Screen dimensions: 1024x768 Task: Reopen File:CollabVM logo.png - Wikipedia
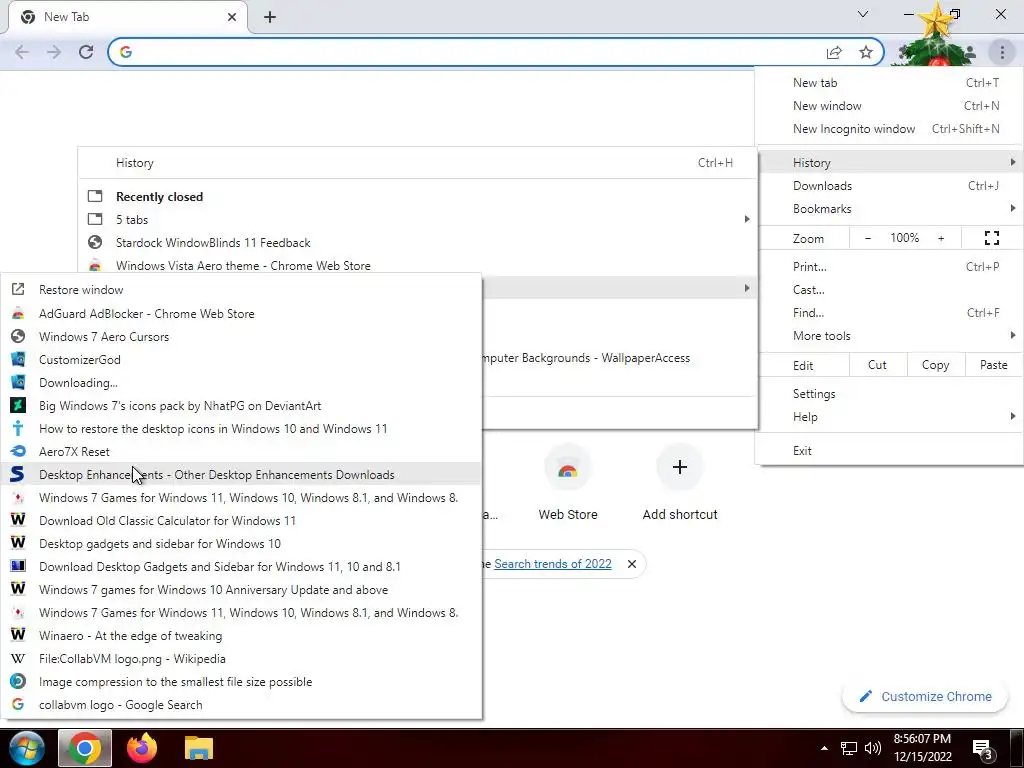click(x=241, y=659)
